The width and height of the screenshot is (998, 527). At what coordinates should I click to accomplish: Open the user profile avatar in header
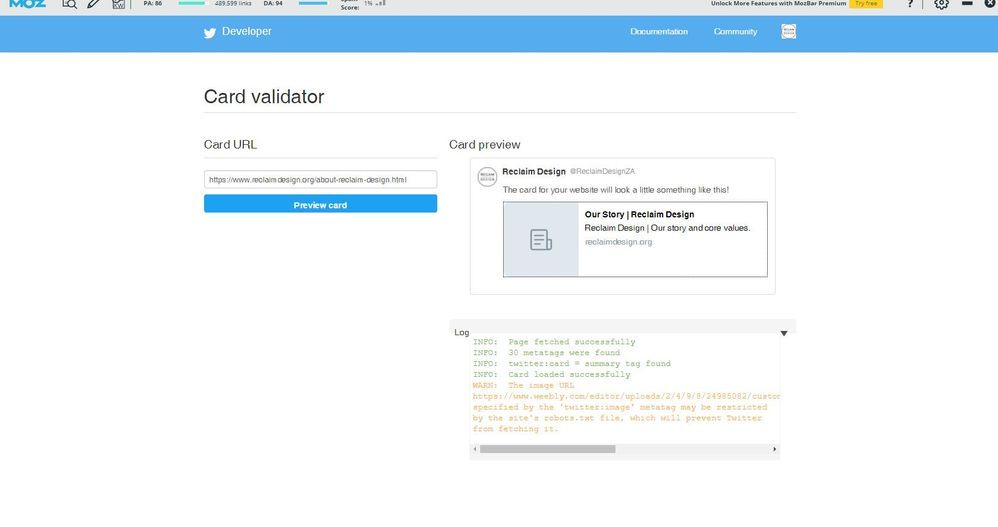pyautogui.click(x=789, y=32)
